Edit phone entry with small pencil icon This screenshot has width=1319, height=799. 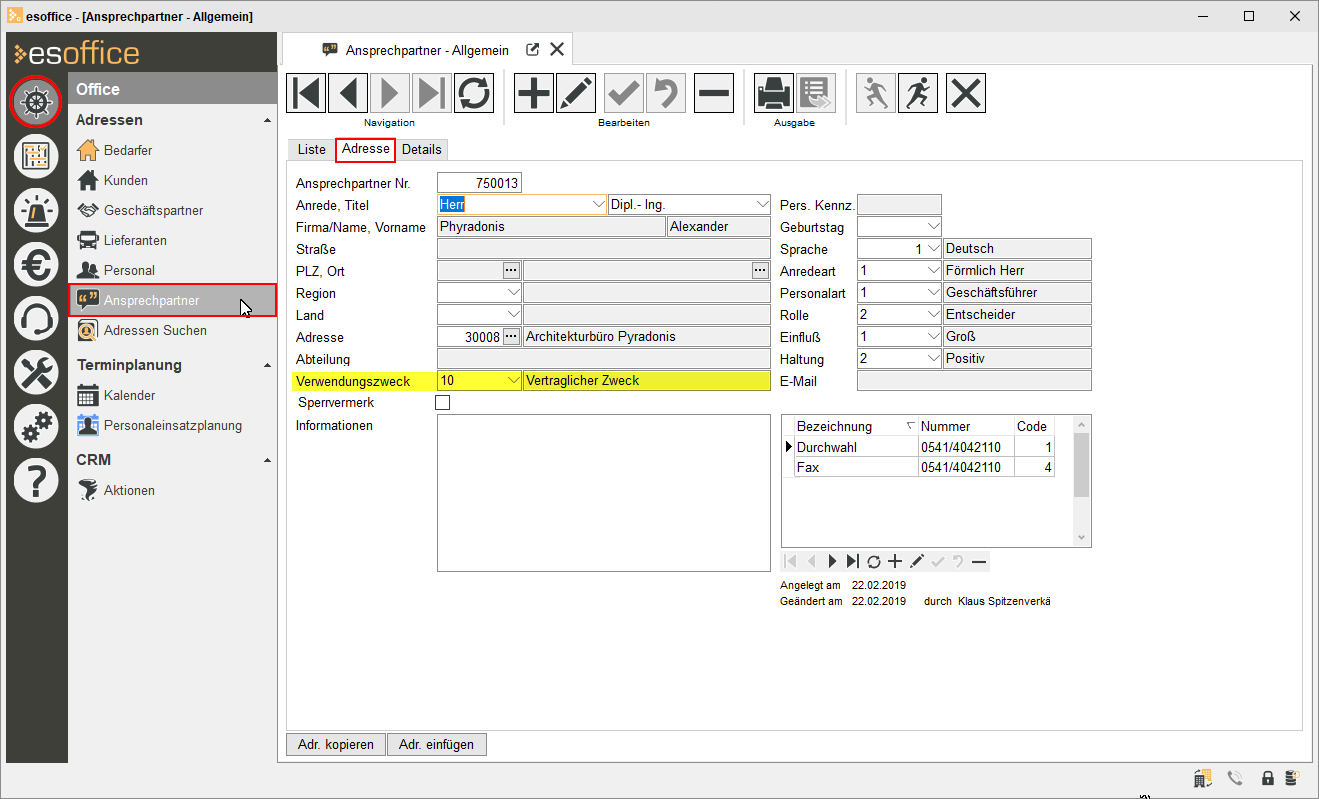[917, 562]
